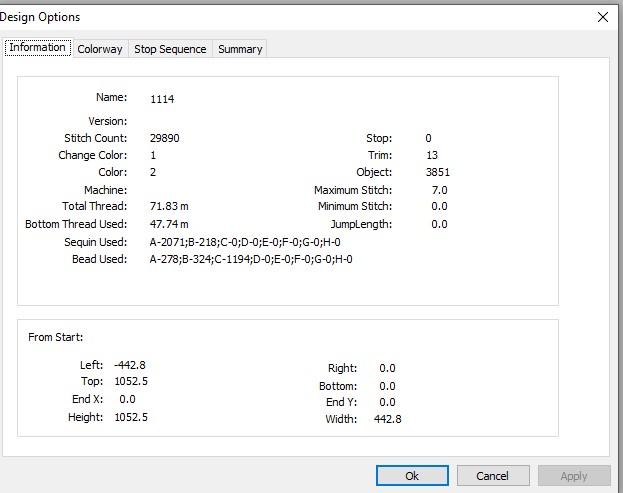Click the Machine label

(105, 190)
